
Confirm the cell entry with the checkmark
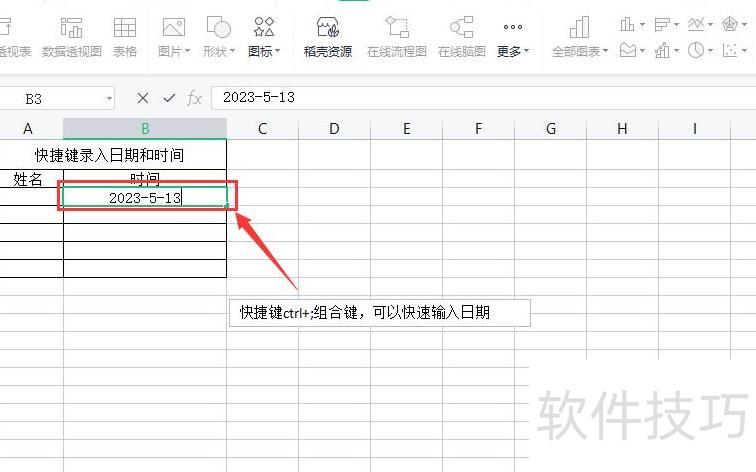(x=169, y=98)
